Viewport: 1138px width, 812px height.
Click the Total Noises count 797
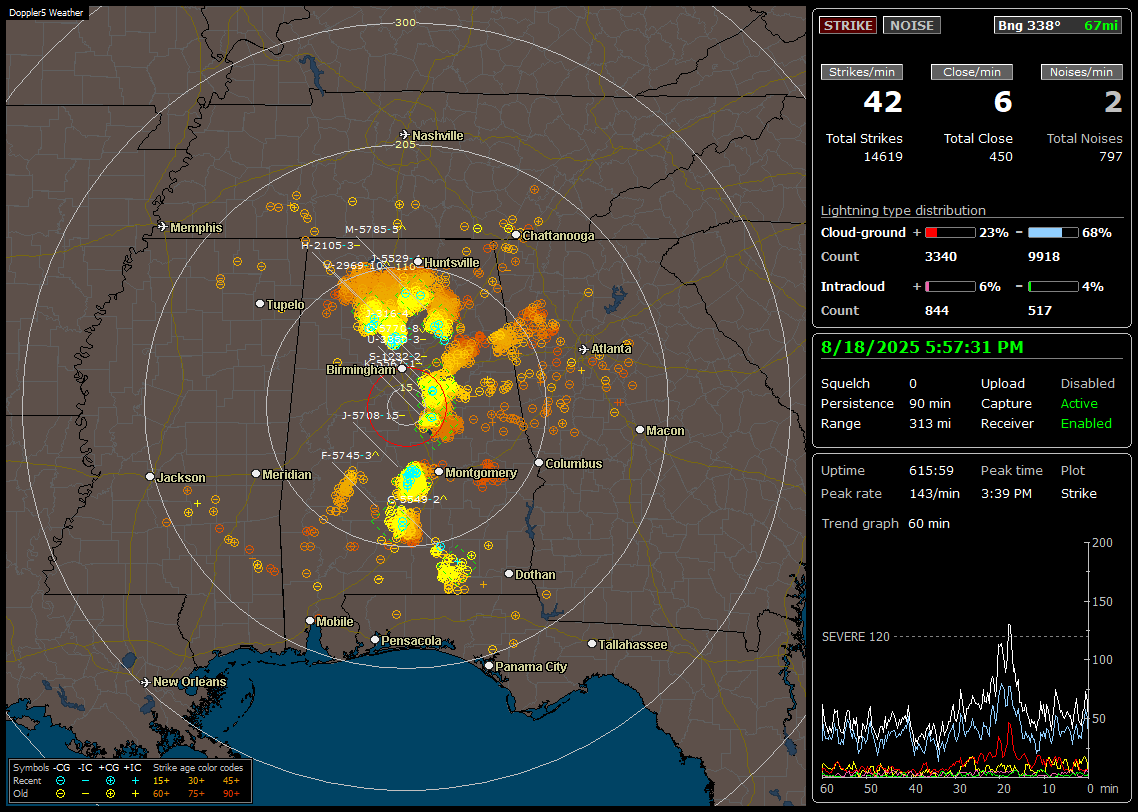[x=1110, y=157]
